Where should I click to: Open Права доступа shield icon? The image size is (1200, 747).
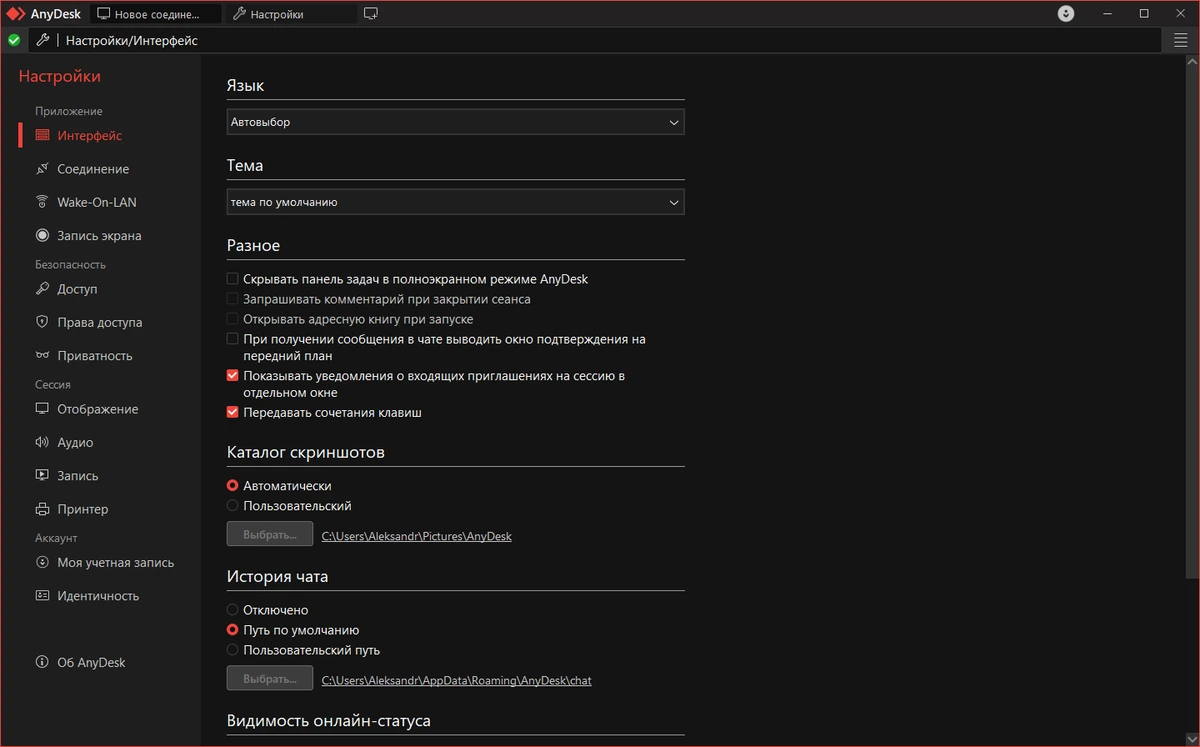(x=42, y=322)
